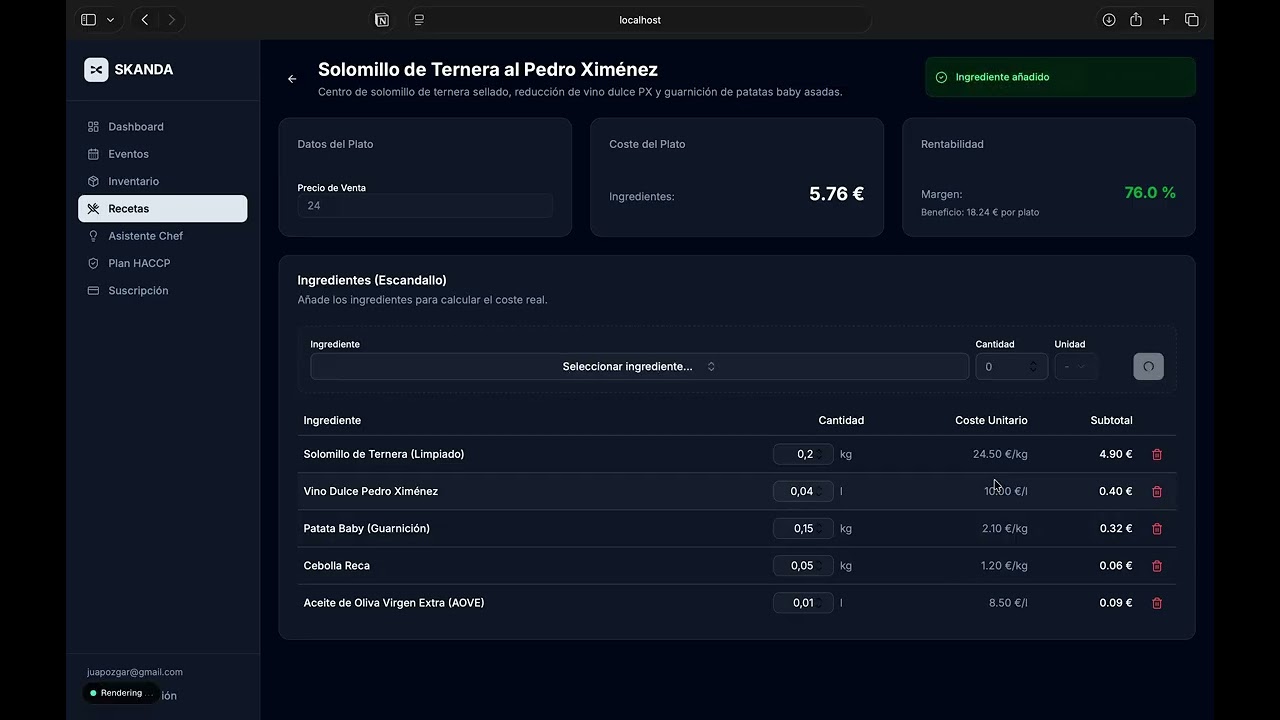Viewport: 1280px width, 720px height.
Task: Navigate to Plan HACCP section
Action: point(139,263)
